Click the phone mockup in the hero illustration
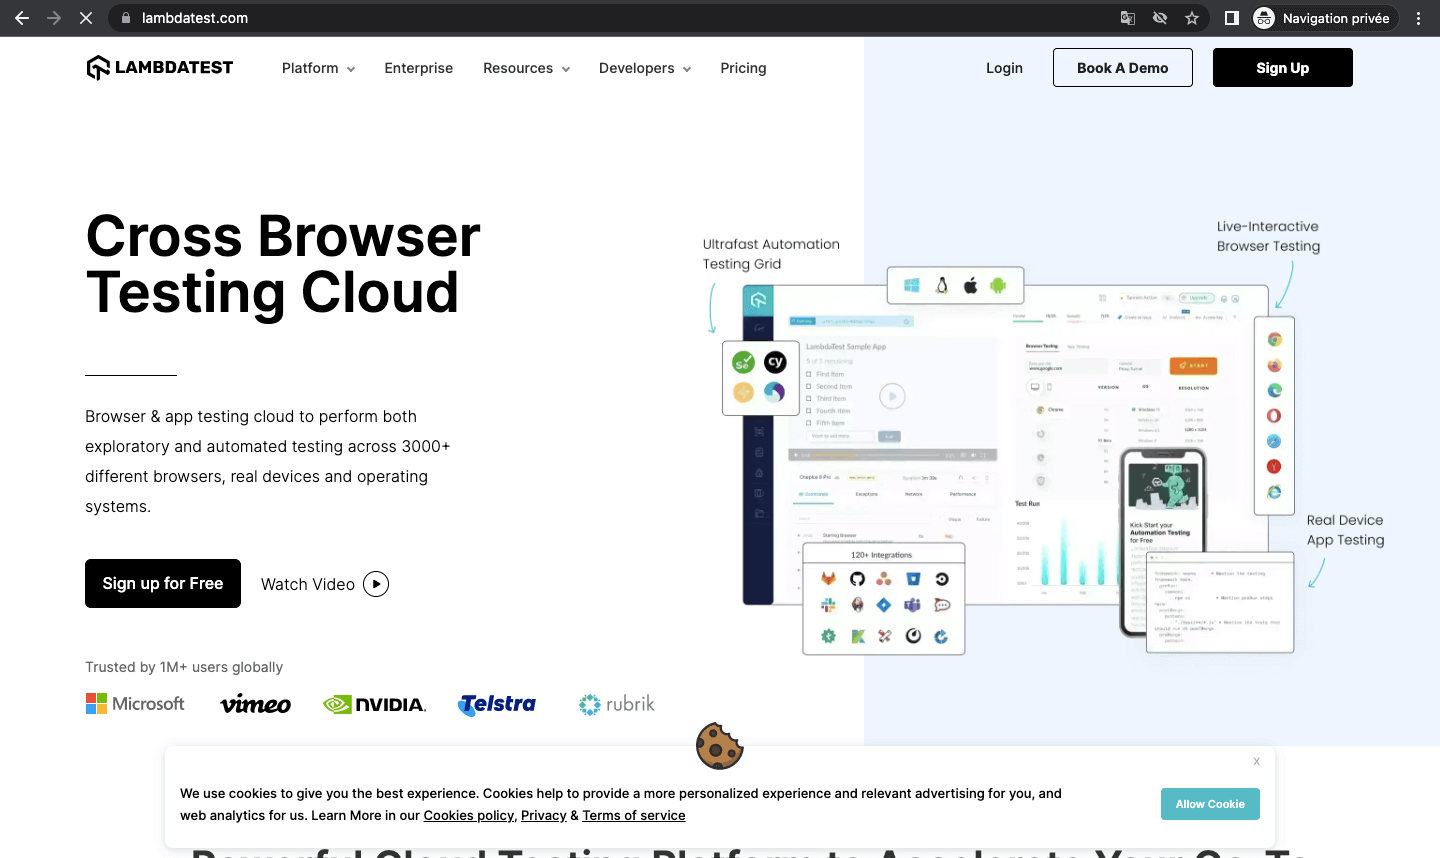The width and height of the screenshot is (1440, 858). tap(1161, 542)
